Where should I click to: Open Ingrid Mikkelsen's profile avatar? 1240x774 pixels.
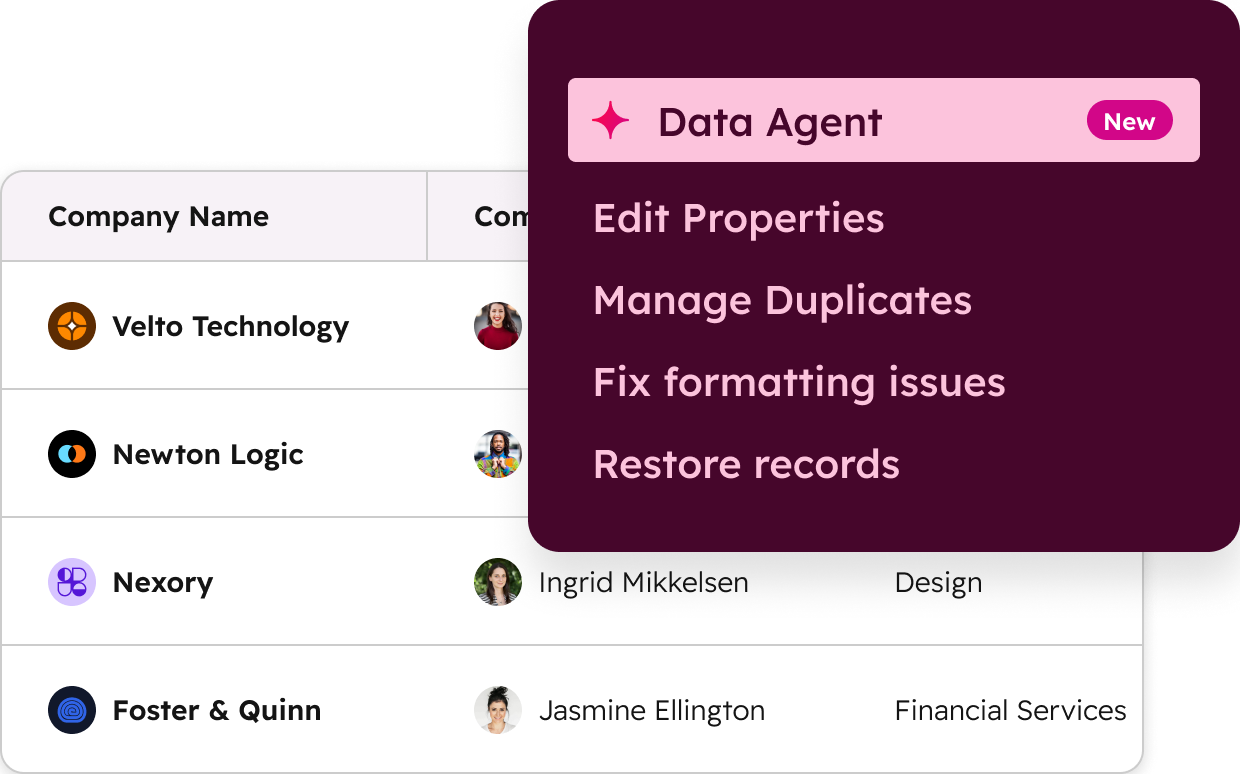pyautogui.click(x=497, y=582)
